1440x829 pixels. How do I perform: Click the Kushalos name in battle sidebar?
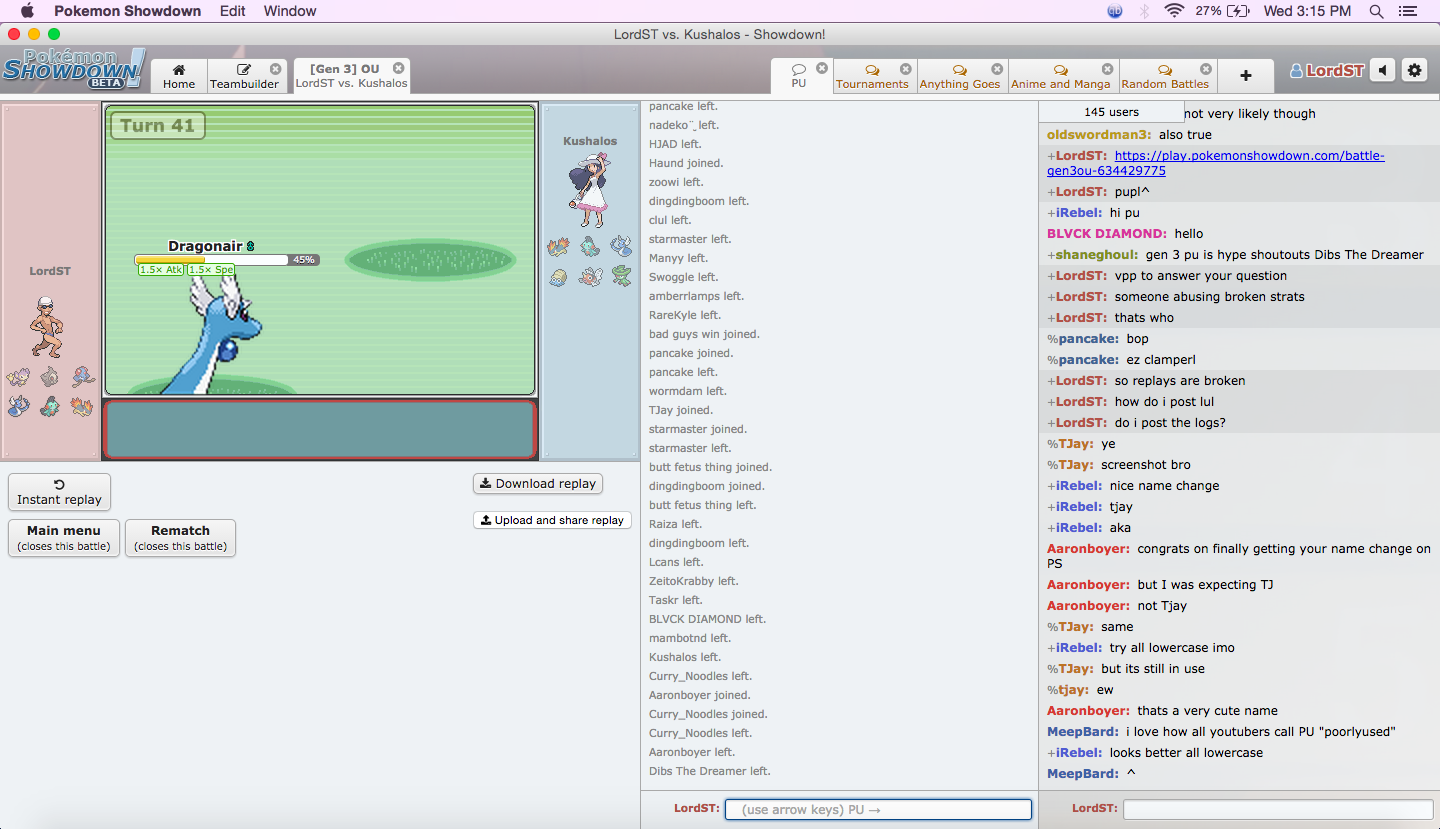590,141
